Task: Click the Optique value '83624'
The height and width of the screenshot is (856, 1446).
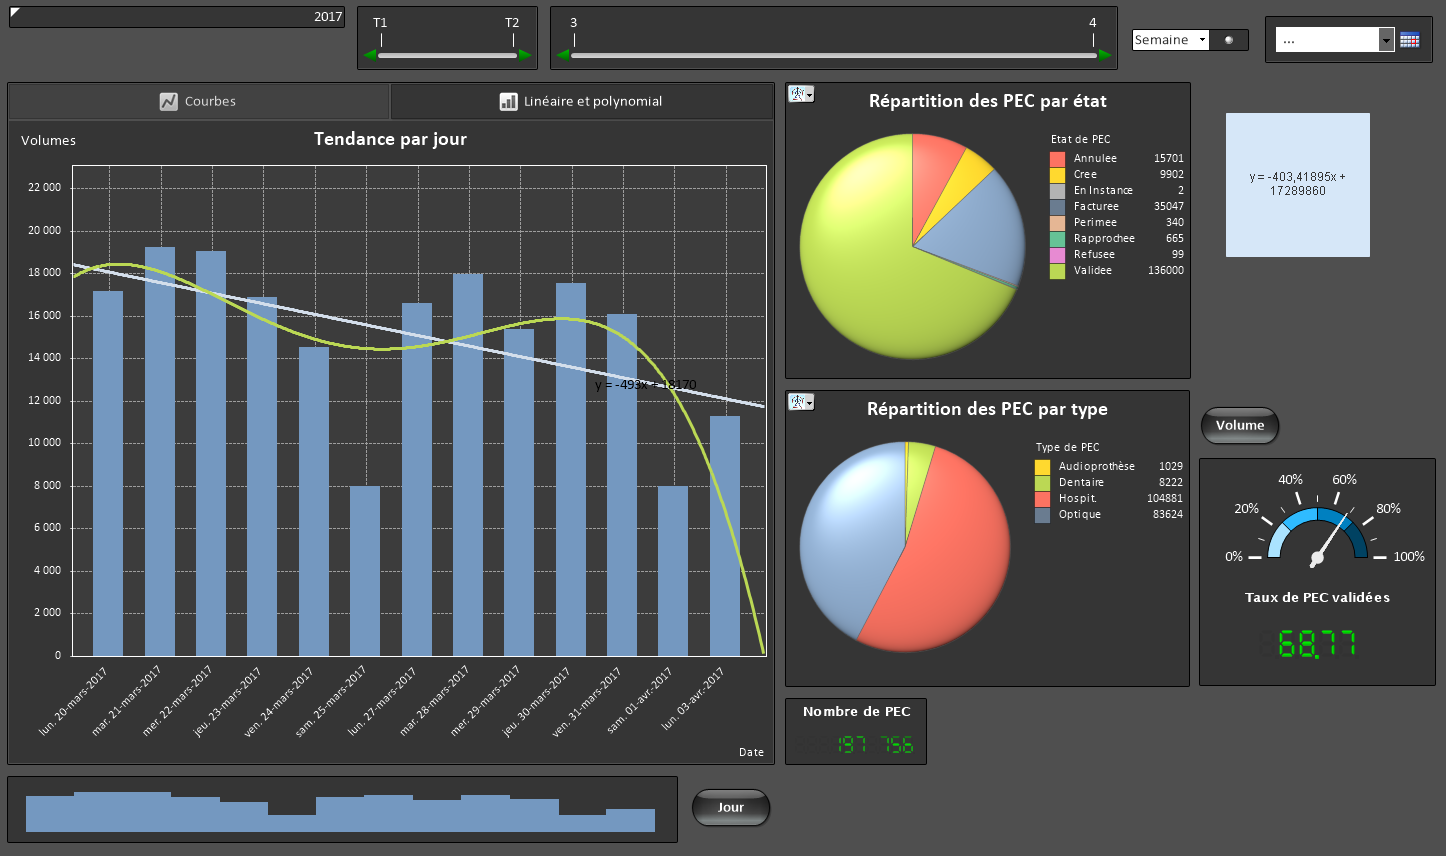Action: (1168, 515)
